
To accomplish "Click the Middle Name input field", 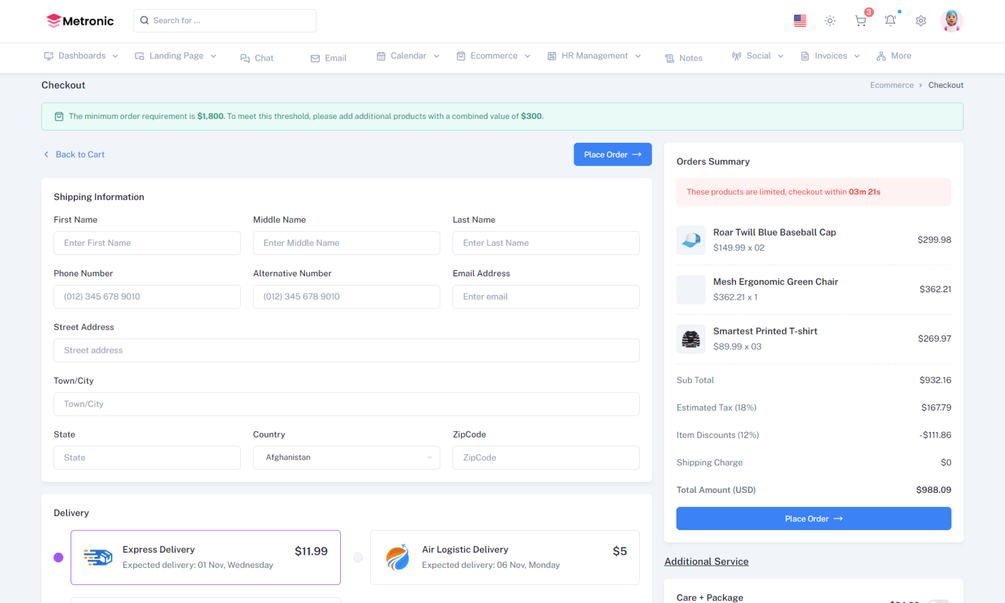I will pyautogui.click(x=346, y=243).
